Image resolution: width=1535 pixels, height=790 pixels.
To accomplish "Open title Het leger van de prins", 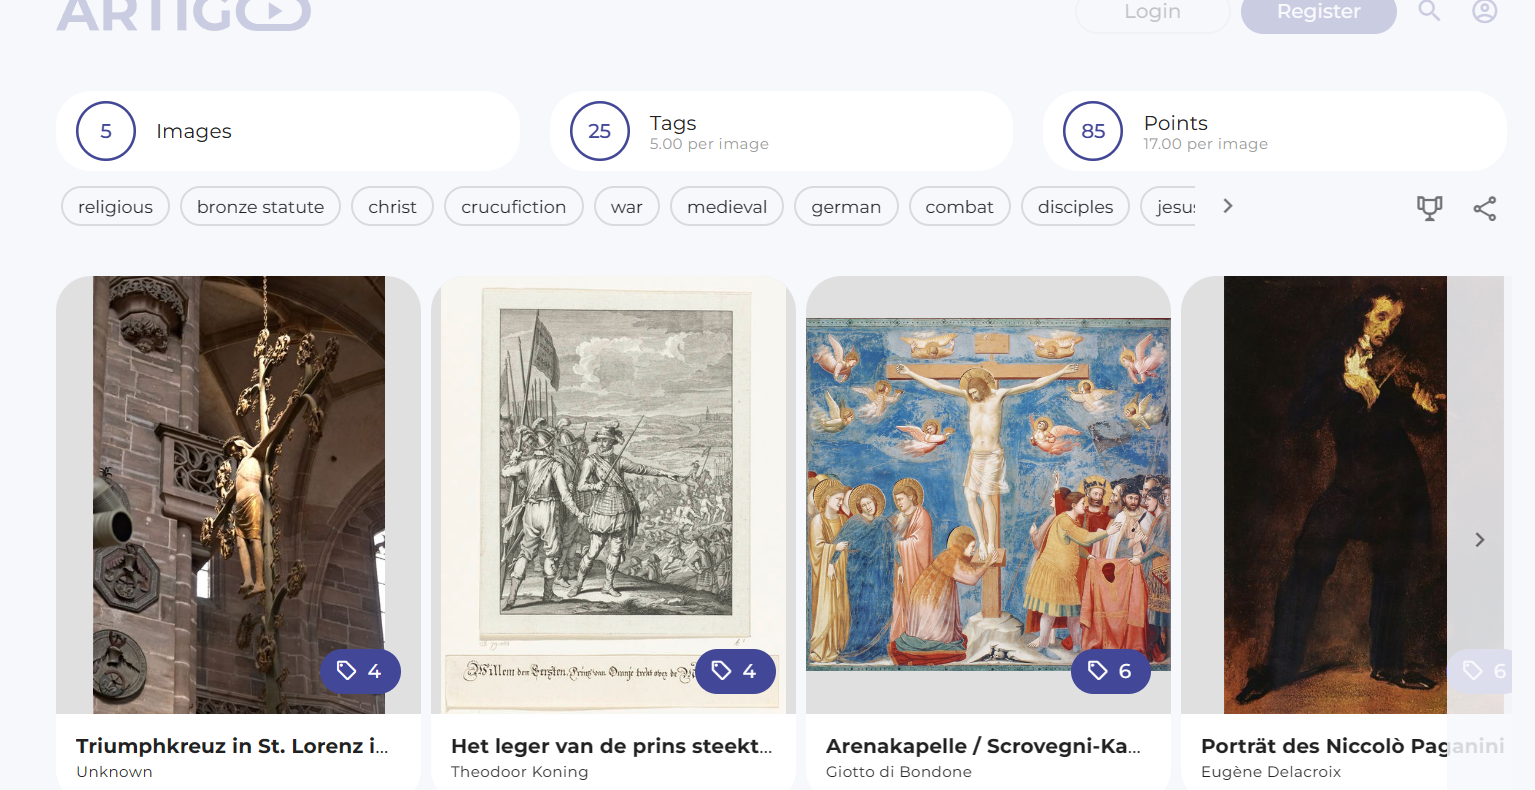I will tap(611, 746).
